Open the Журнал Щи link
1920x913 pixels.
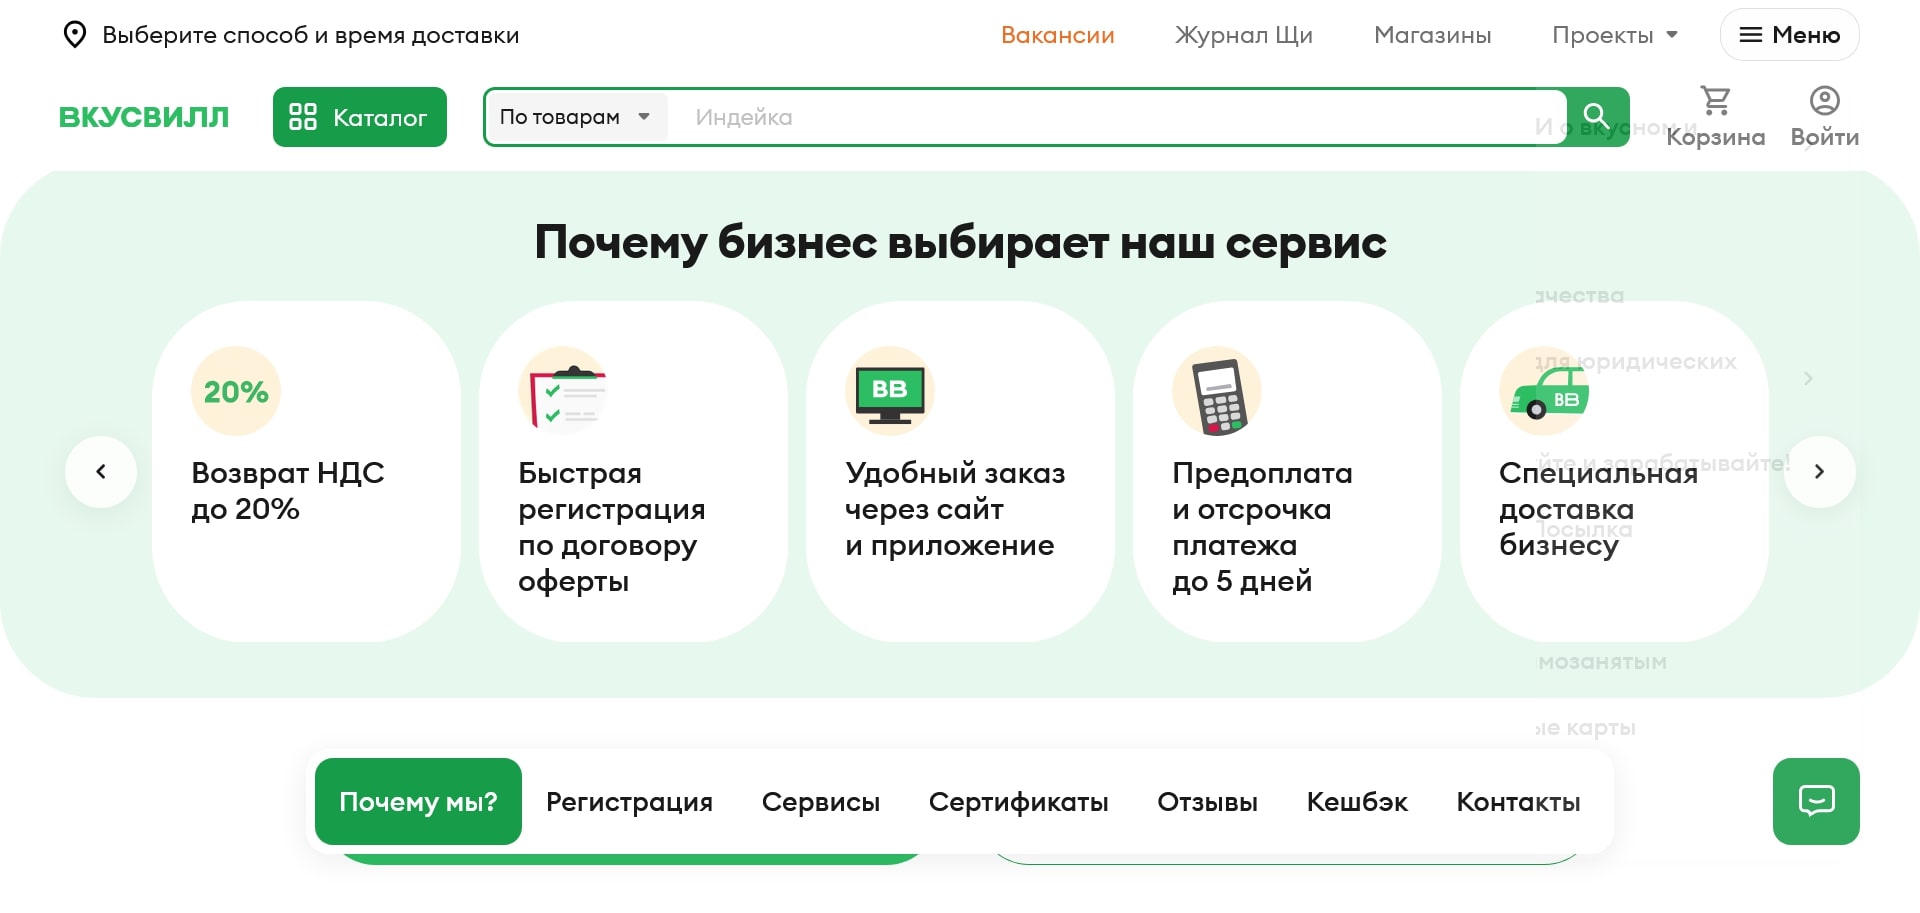click(x=1243, y=34)
